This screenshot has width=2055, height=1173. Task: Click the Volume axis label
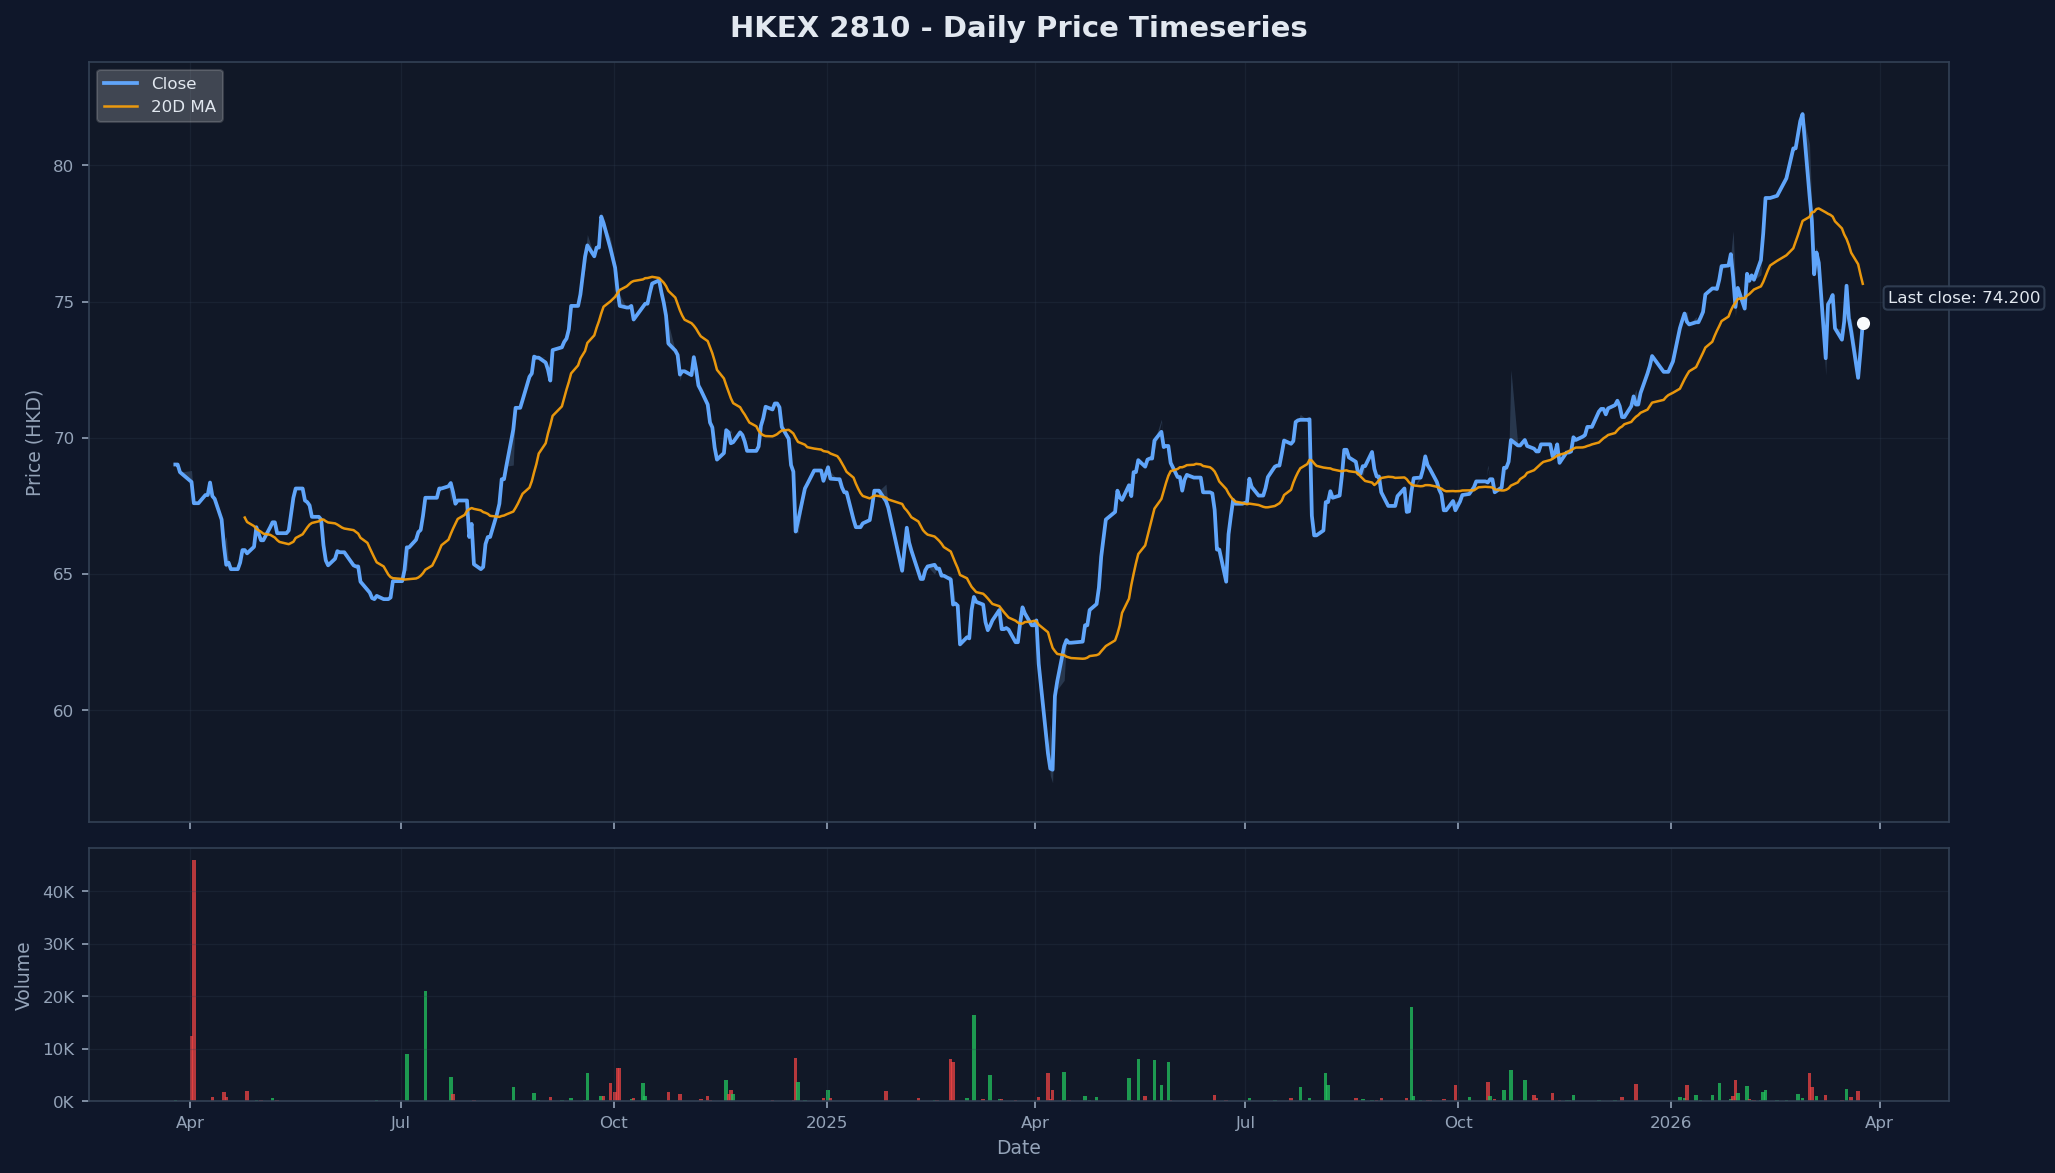pos(23,976)
